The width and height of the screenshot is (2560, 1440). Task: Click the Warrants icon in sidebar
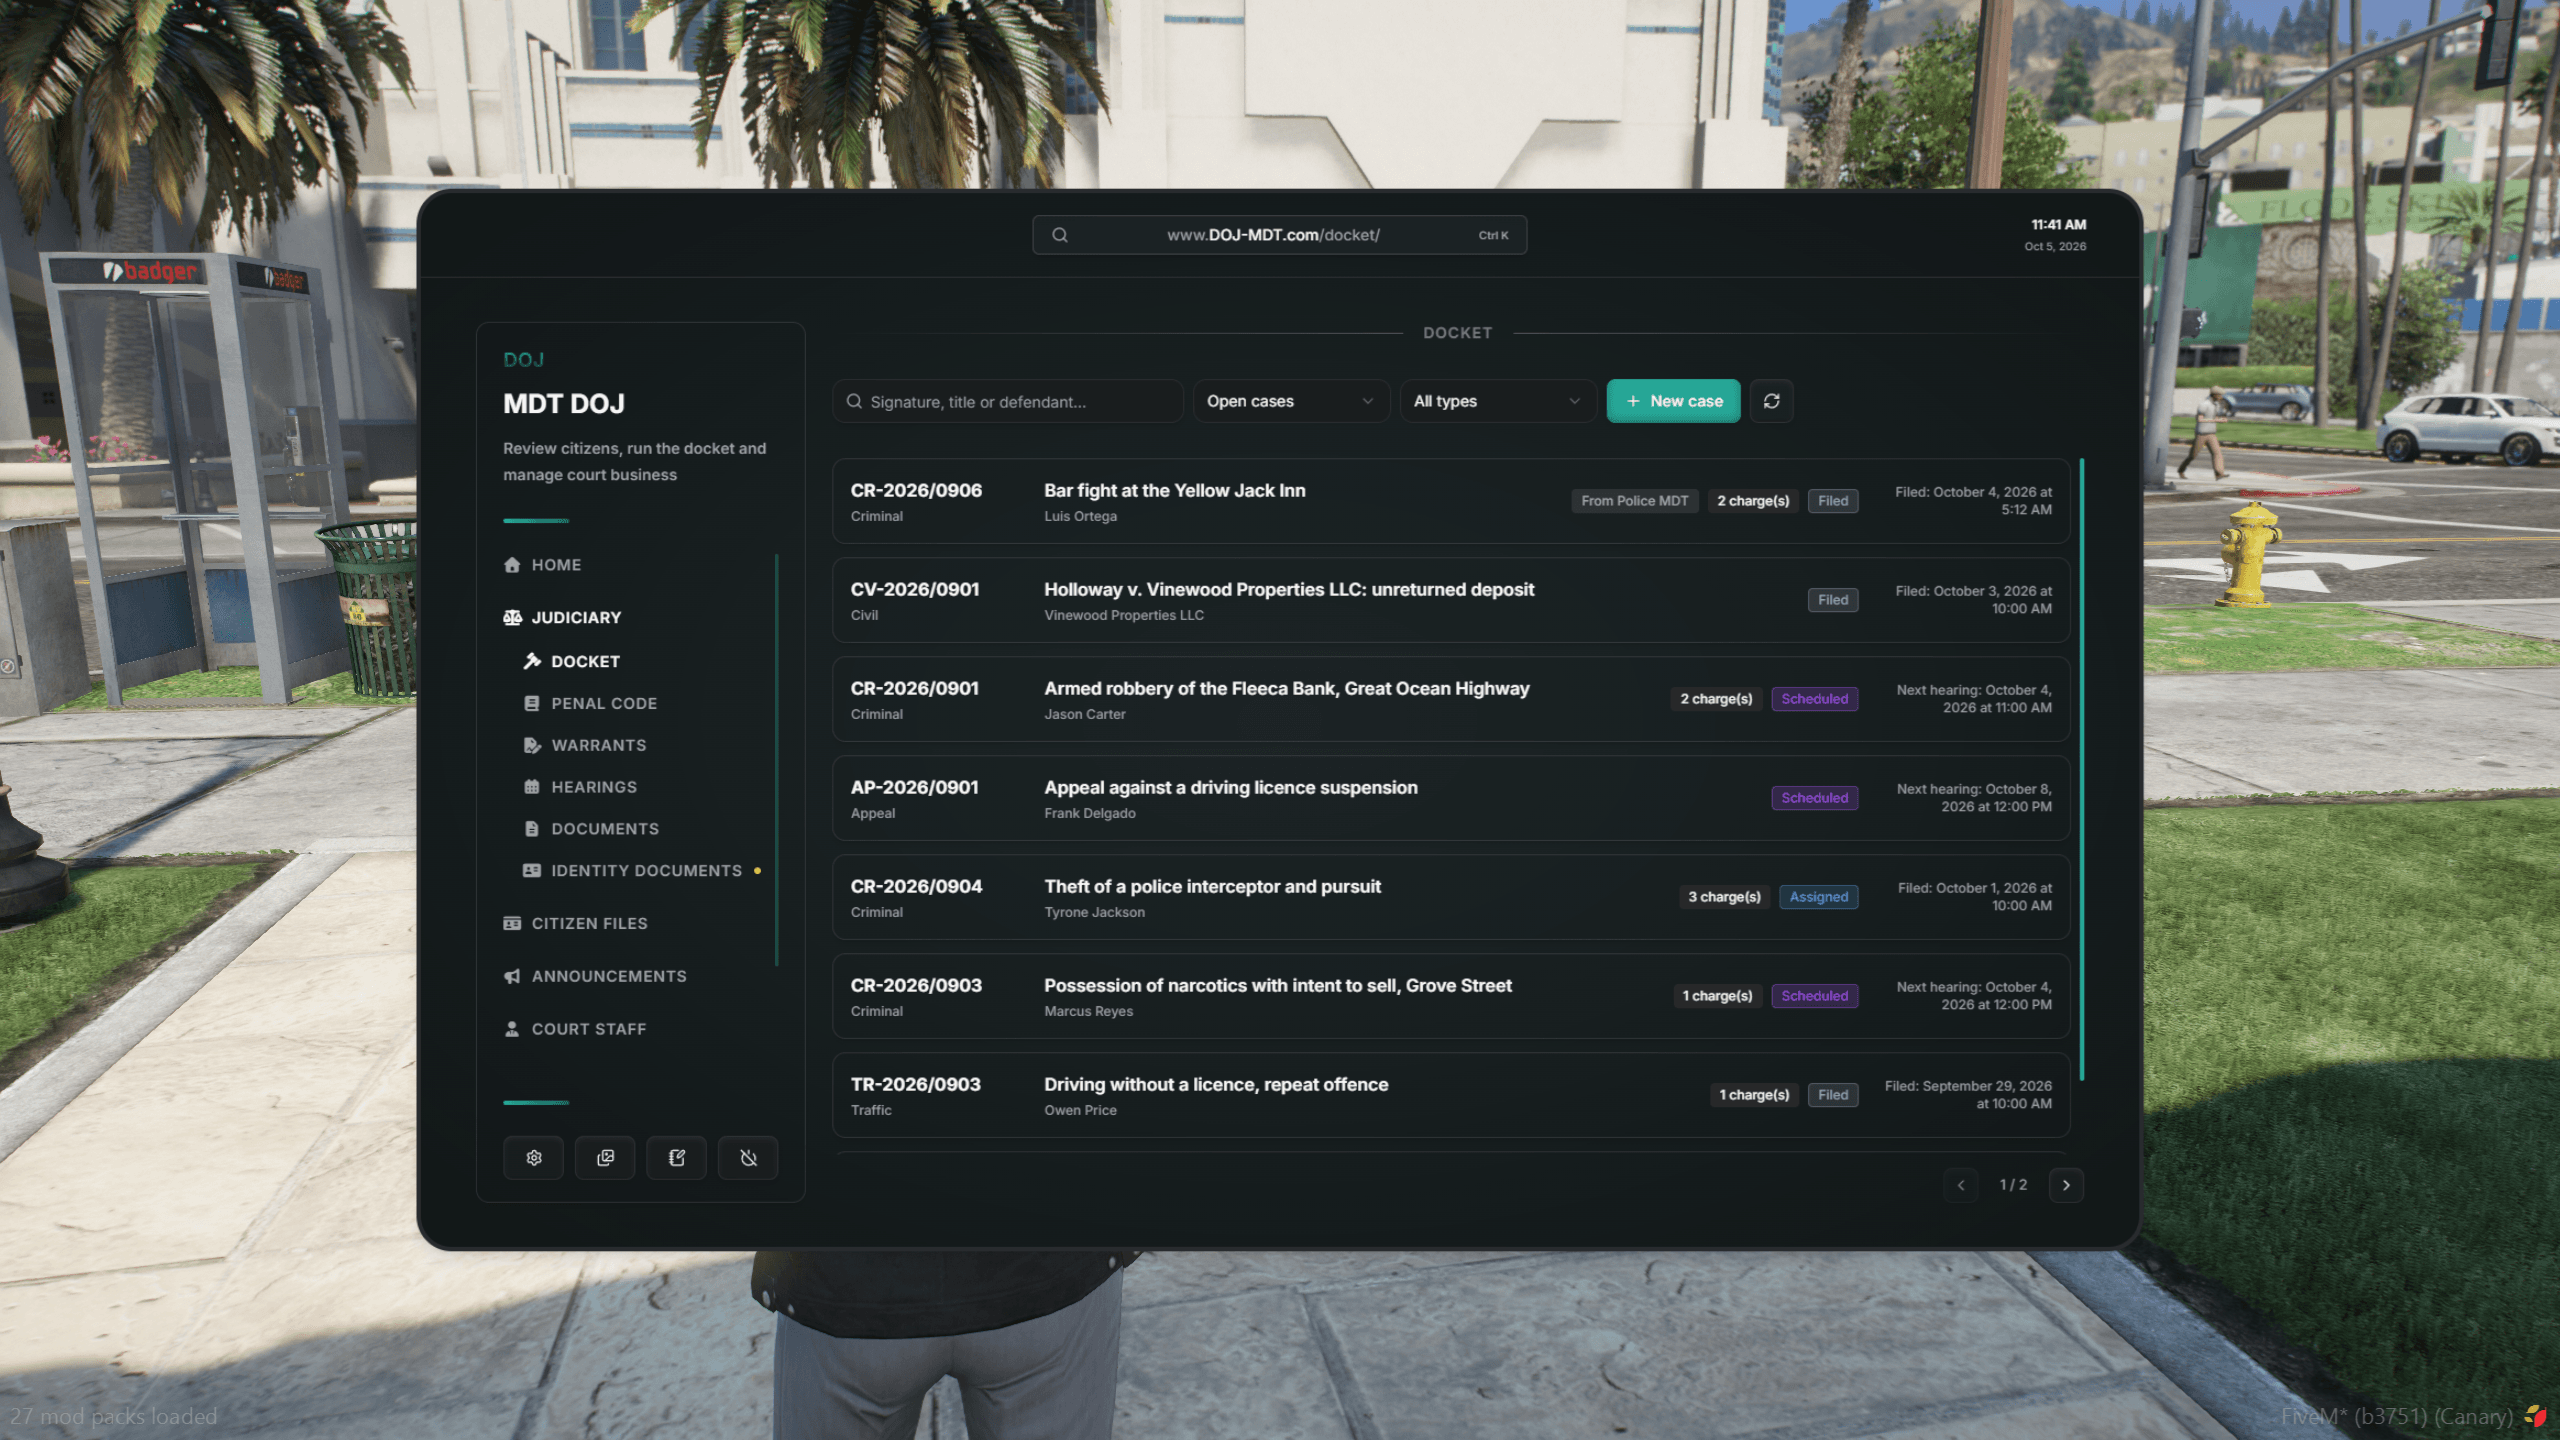click(532, 745)
